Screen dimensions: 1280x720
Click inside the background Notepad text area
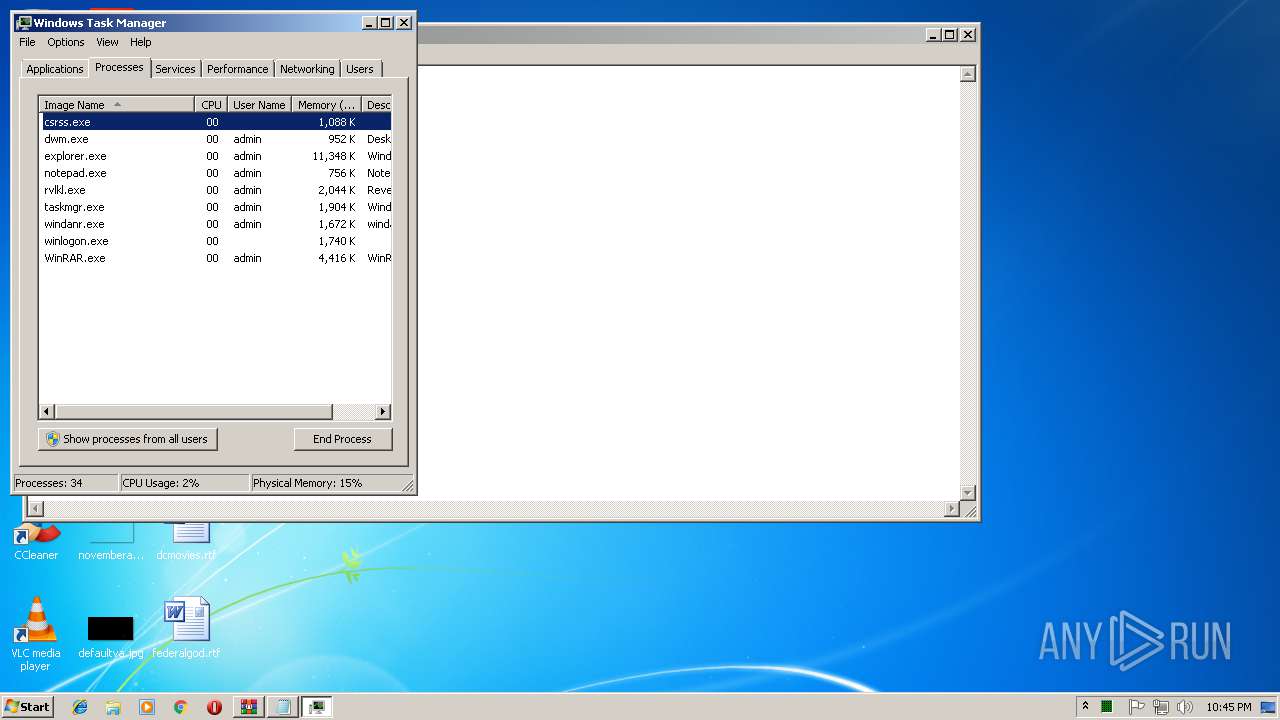[x=688, y=283]
